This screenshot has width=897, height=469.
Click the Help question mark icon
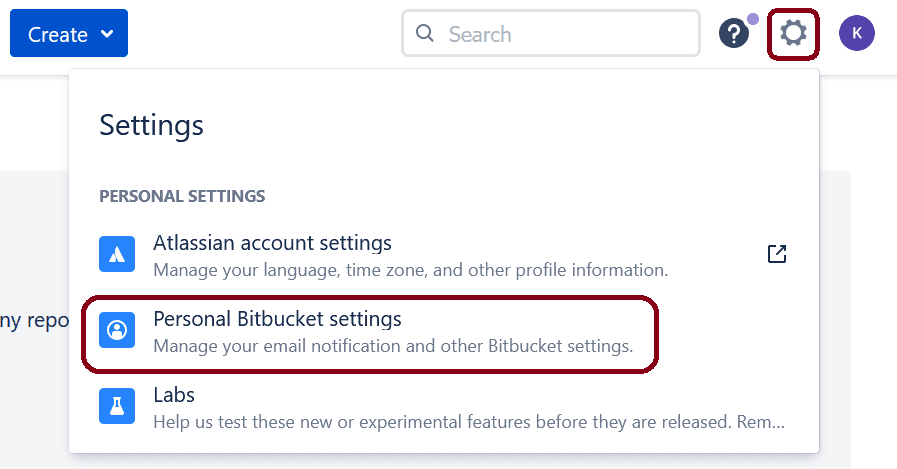[734, 34]
